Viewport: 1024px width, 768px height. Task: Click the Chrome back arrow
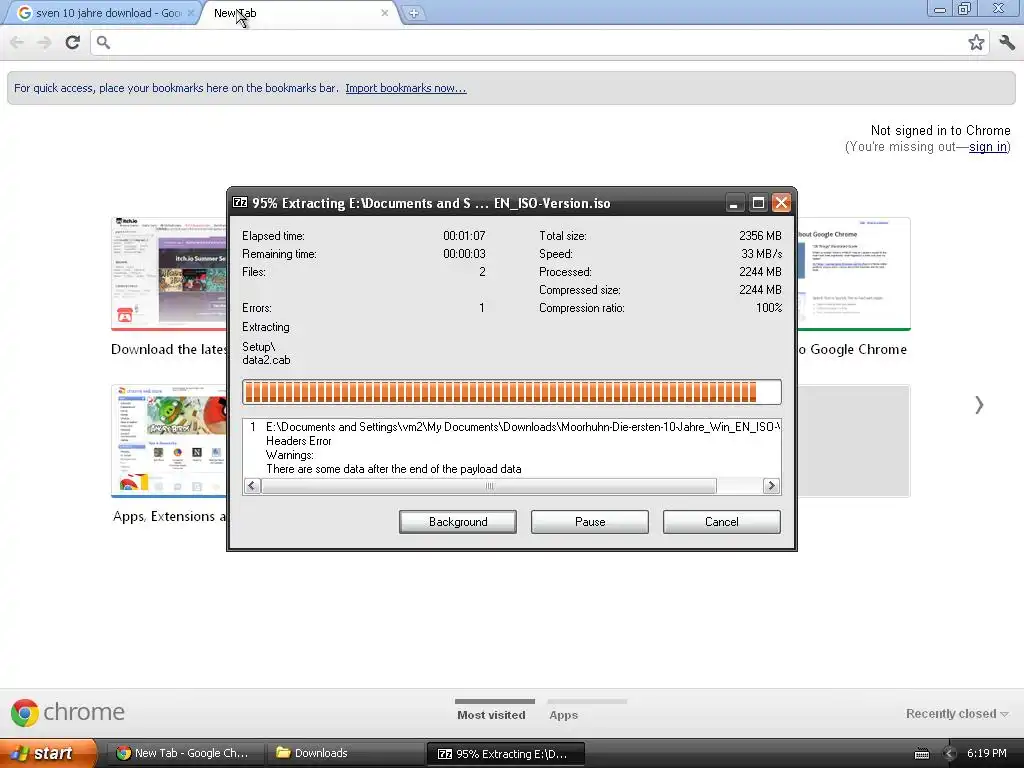[17, 42]
